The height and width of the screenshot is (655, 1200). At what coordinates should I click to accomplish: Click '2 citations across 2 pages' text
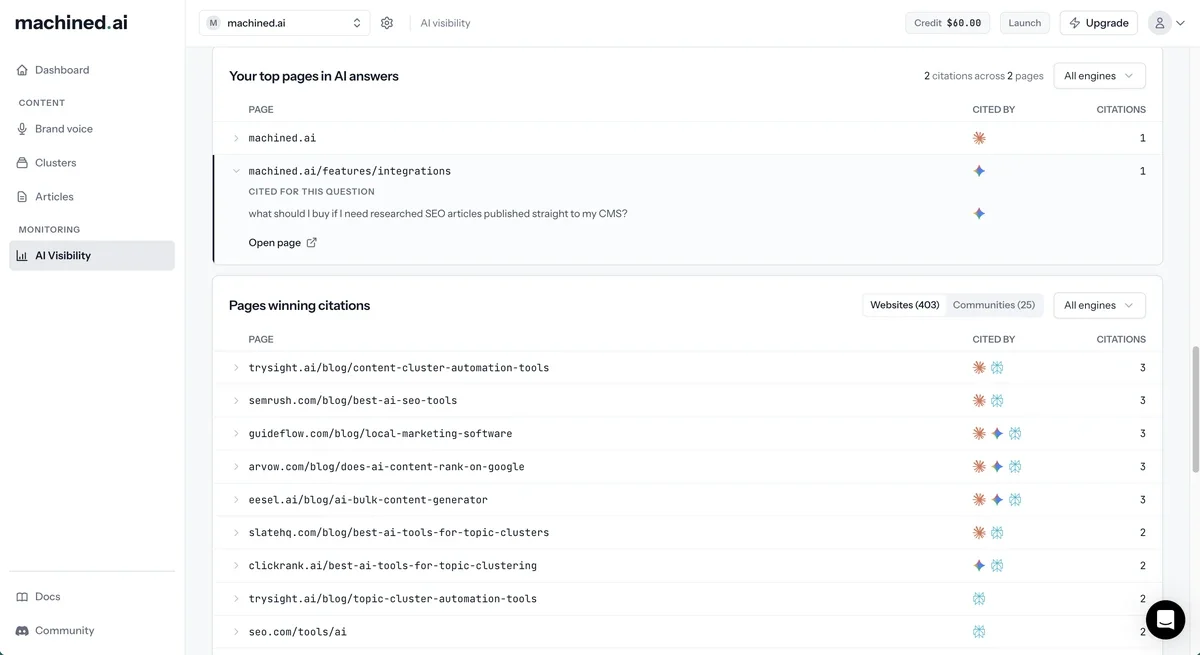tap(984, 76)
